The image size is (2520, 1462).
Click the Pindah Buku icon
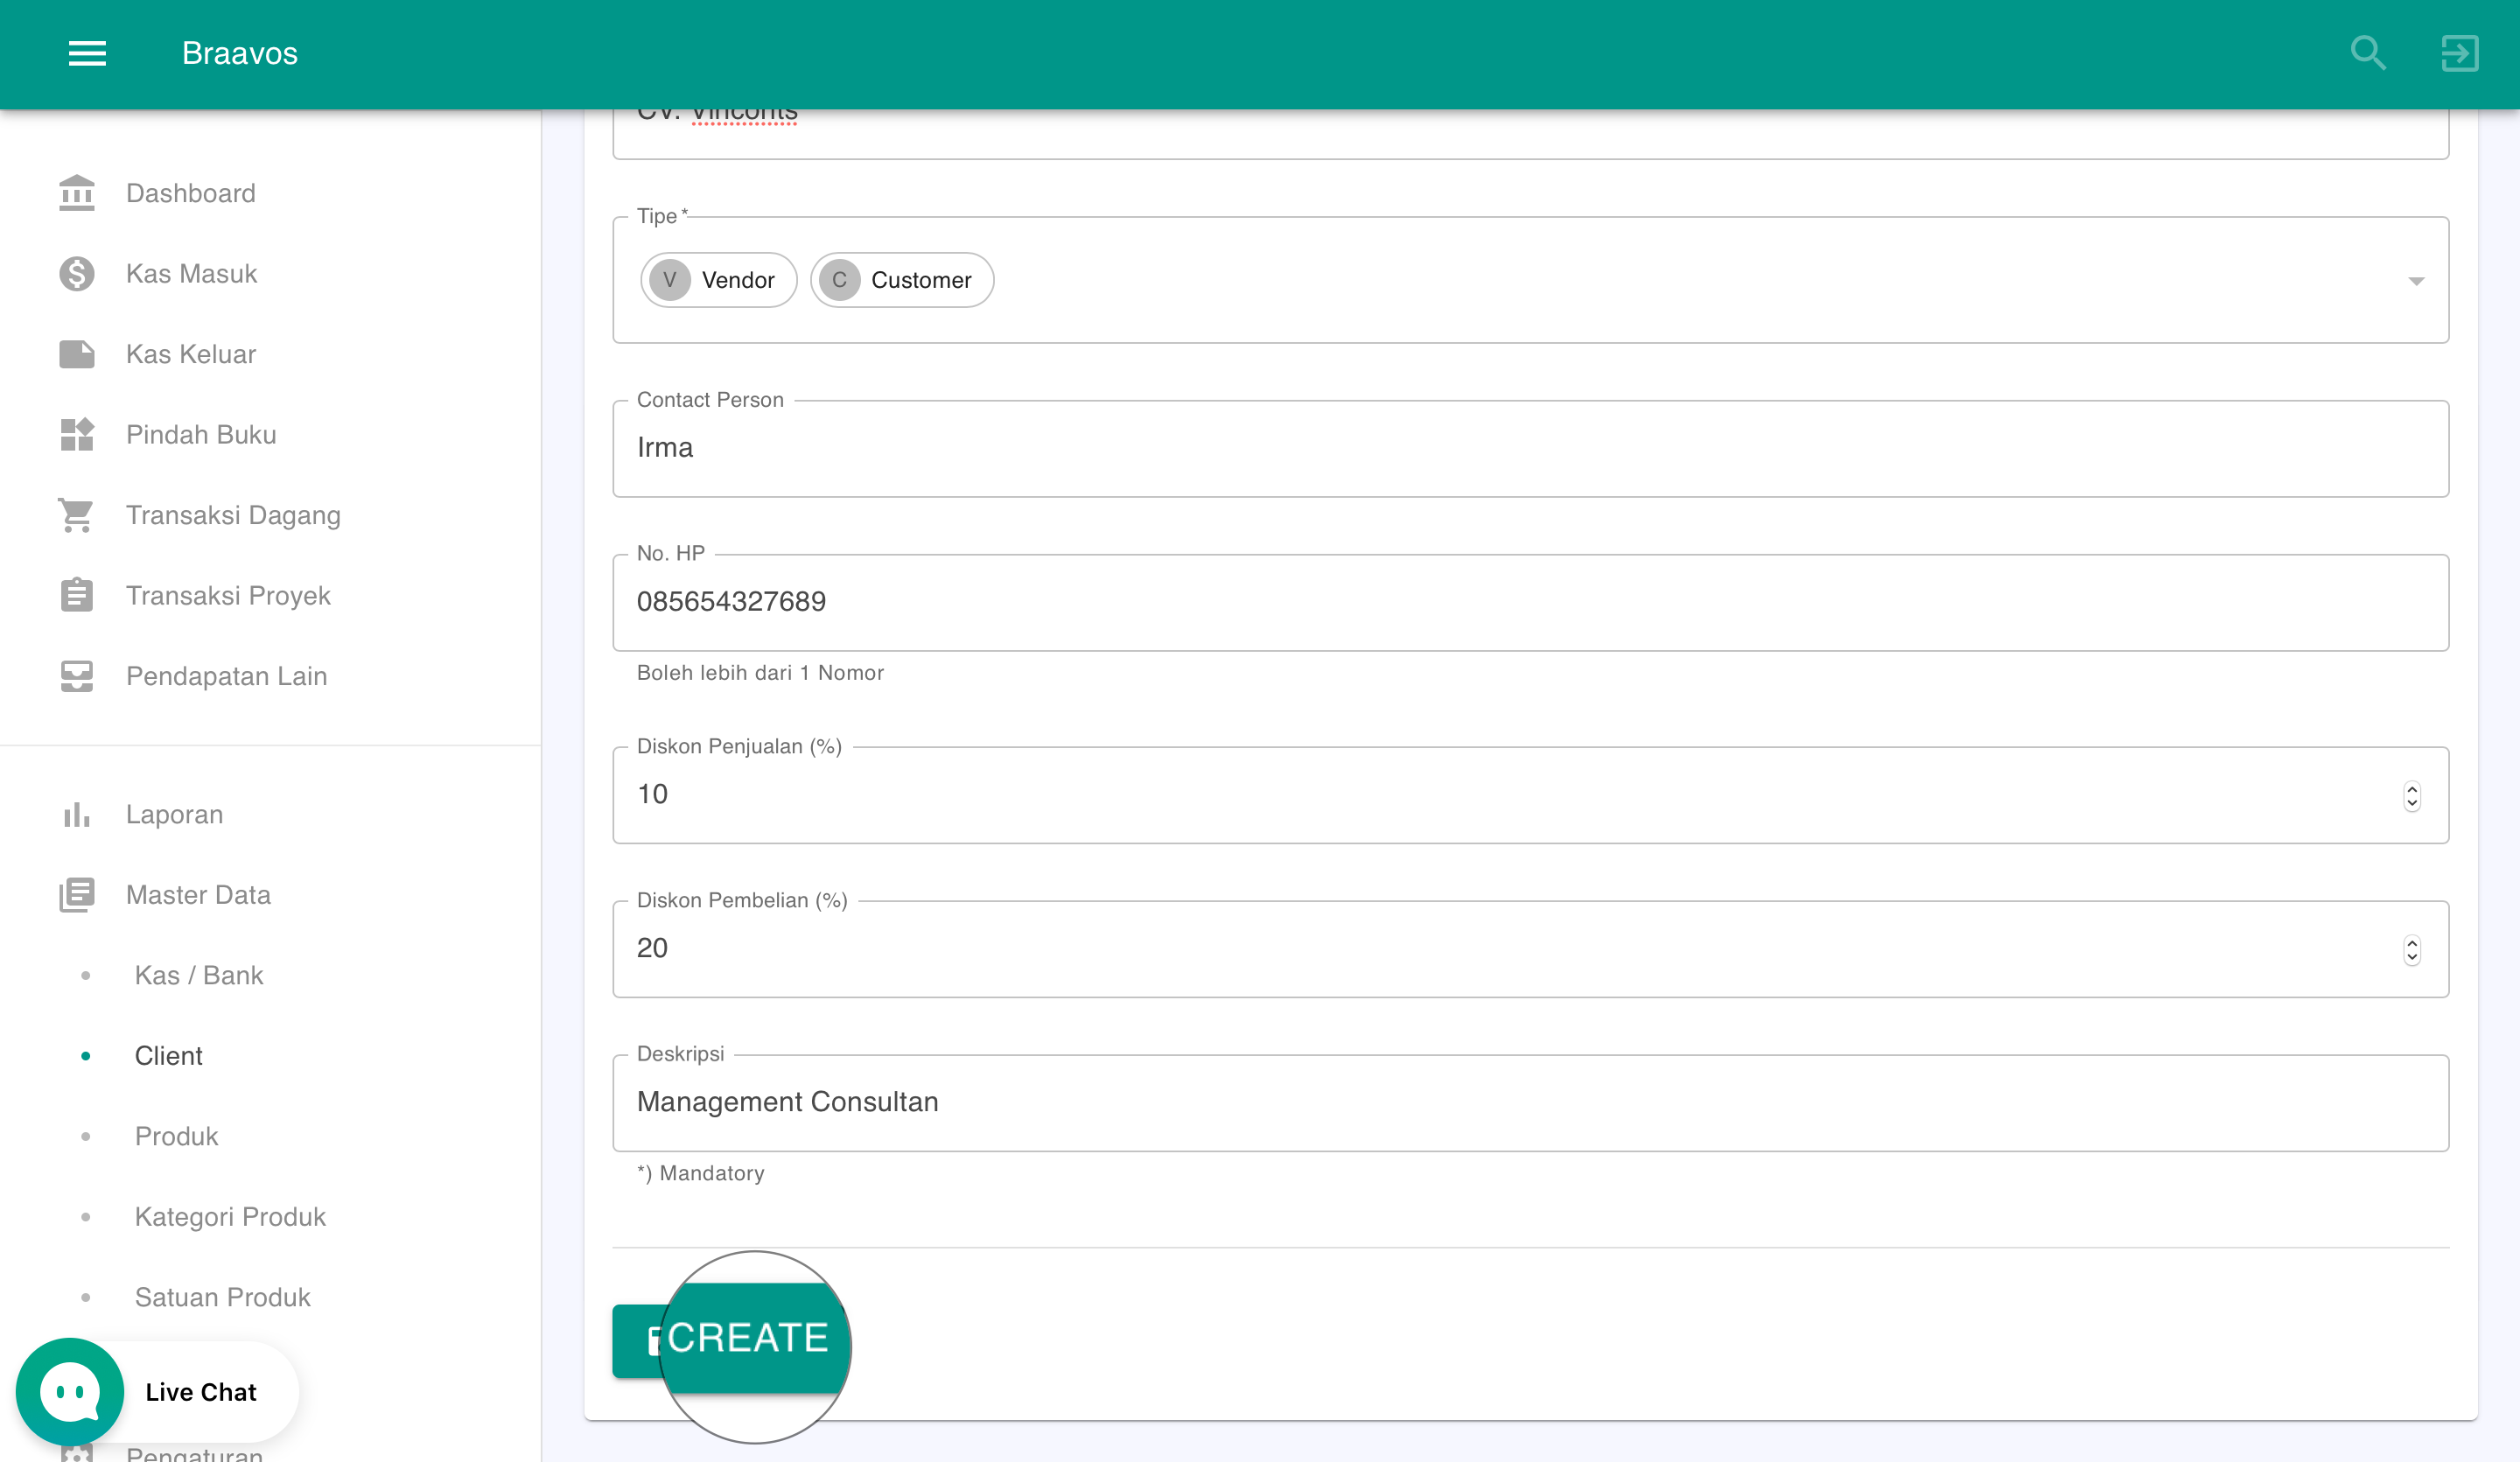click(76, 434)
